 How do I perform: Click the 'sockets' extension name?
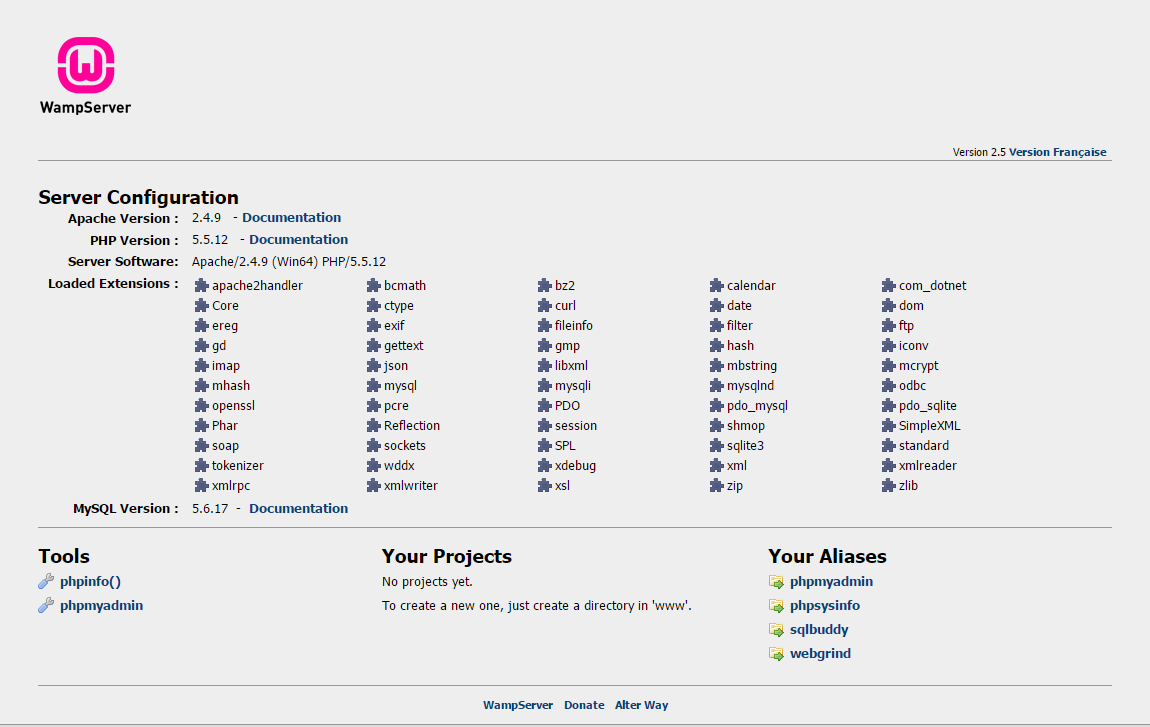click(x=405, y=446)
